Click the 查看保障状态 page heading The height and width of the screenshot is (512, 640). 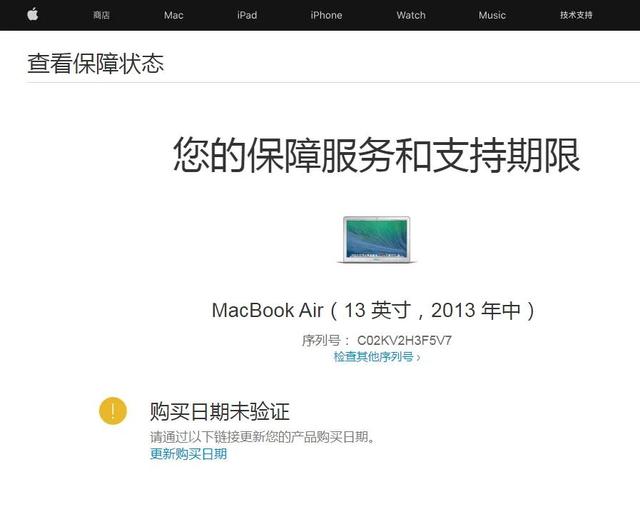(96, 64)
